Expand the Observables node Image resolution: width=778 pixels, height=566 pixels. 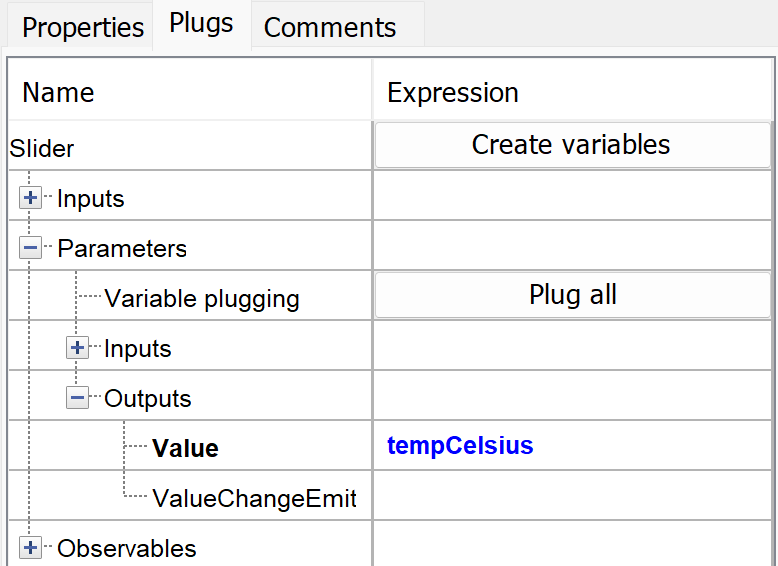(30, 547)
